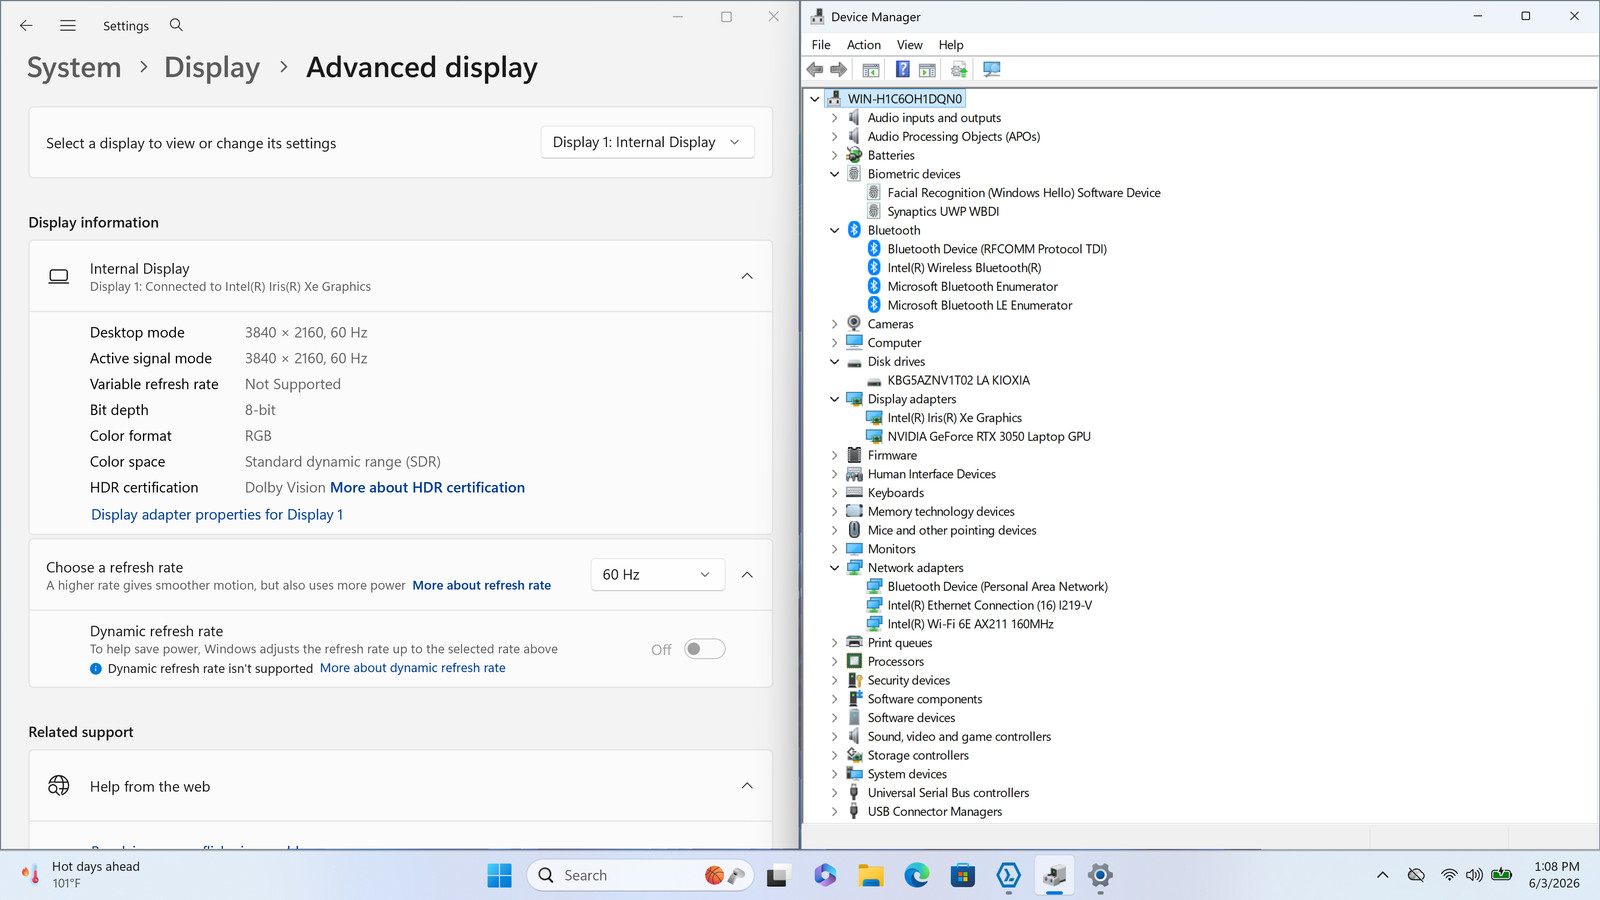Scan for hardware changes via toolbar icon
This screenshot has width=1600, height=900.
click(991, 69)
